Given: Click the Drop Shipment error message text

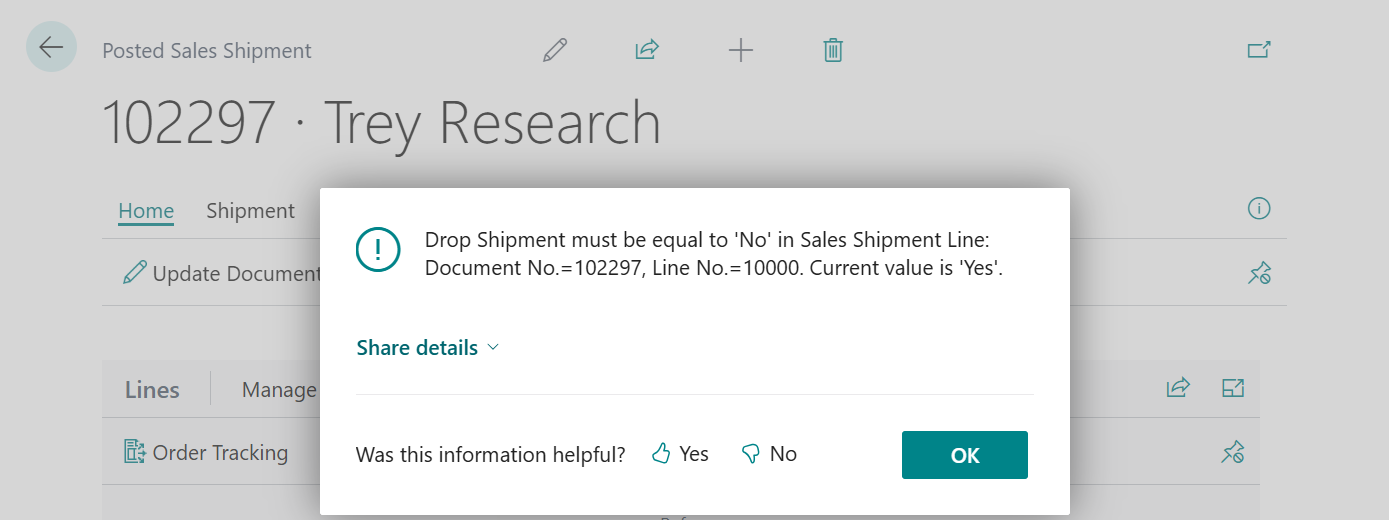Looking at the screenshot, I should 713,254.
